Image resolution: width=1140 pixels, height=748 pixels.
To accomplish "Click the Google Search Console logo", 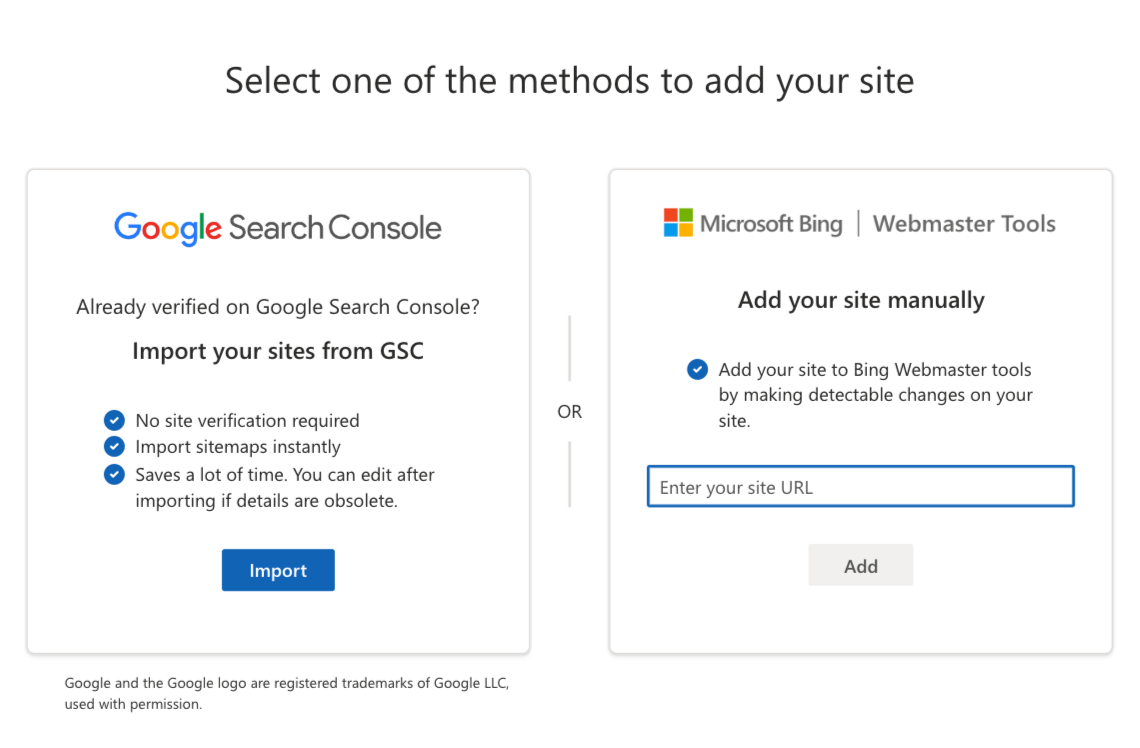I will point(277,226).
